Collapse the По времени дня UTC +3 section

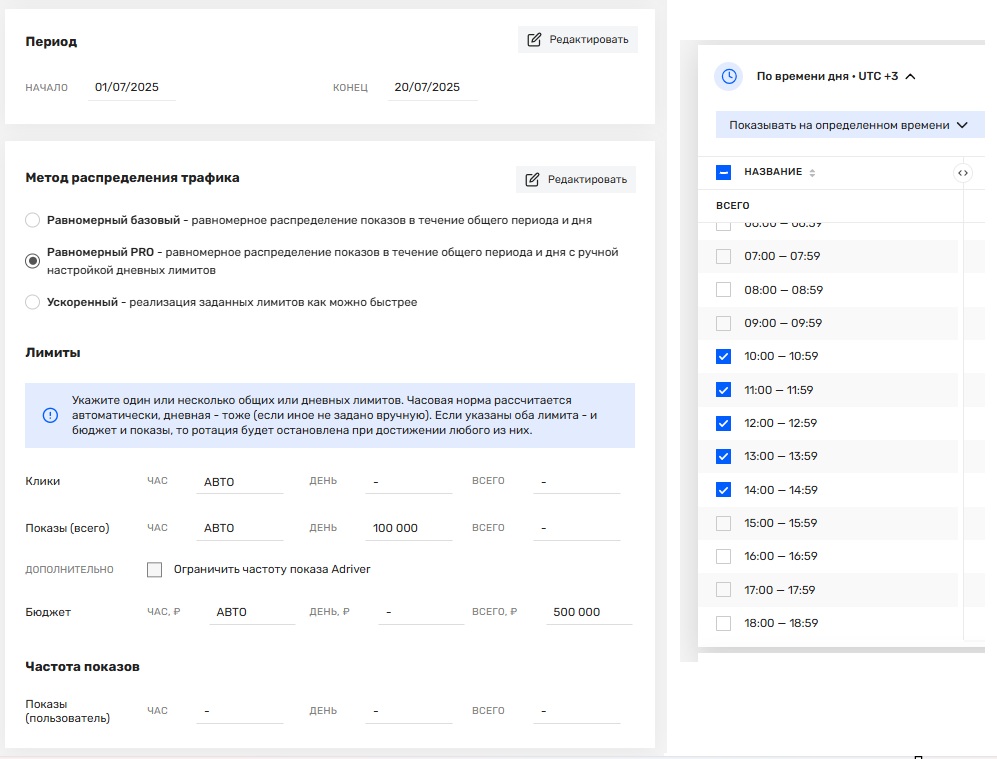(x=911, y=76)
